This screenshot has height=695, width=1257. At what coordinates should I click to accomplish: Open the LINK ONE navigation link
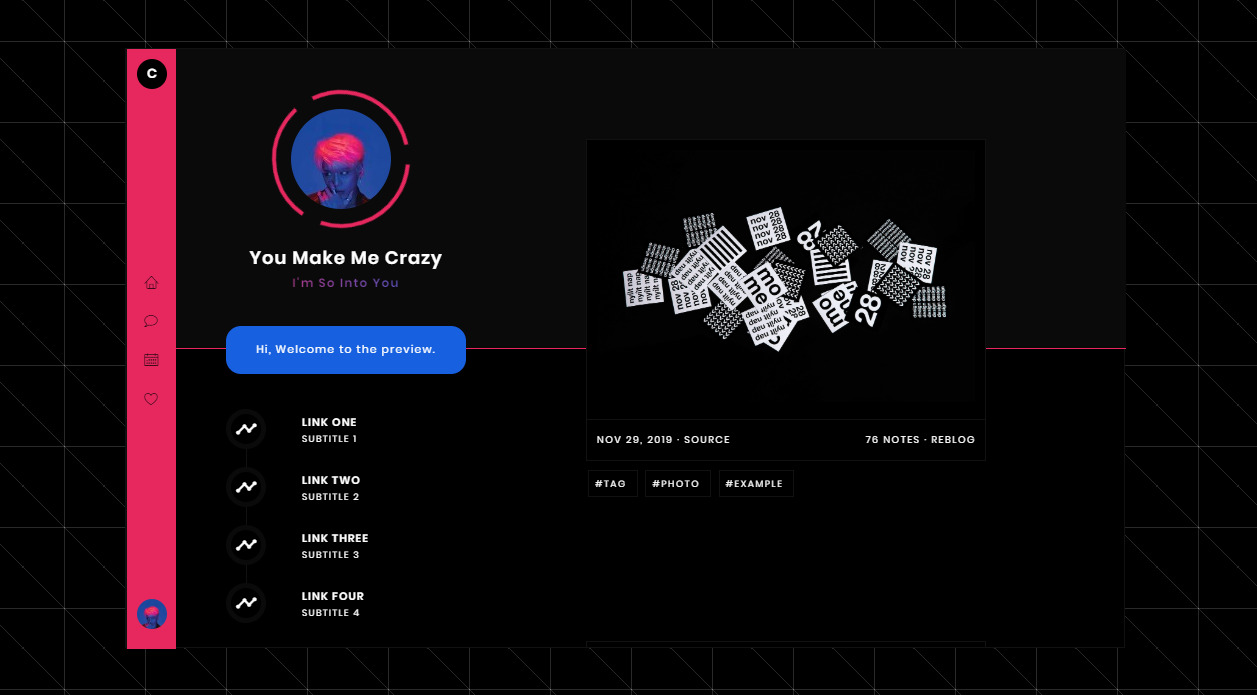click(x=329, y=423)
